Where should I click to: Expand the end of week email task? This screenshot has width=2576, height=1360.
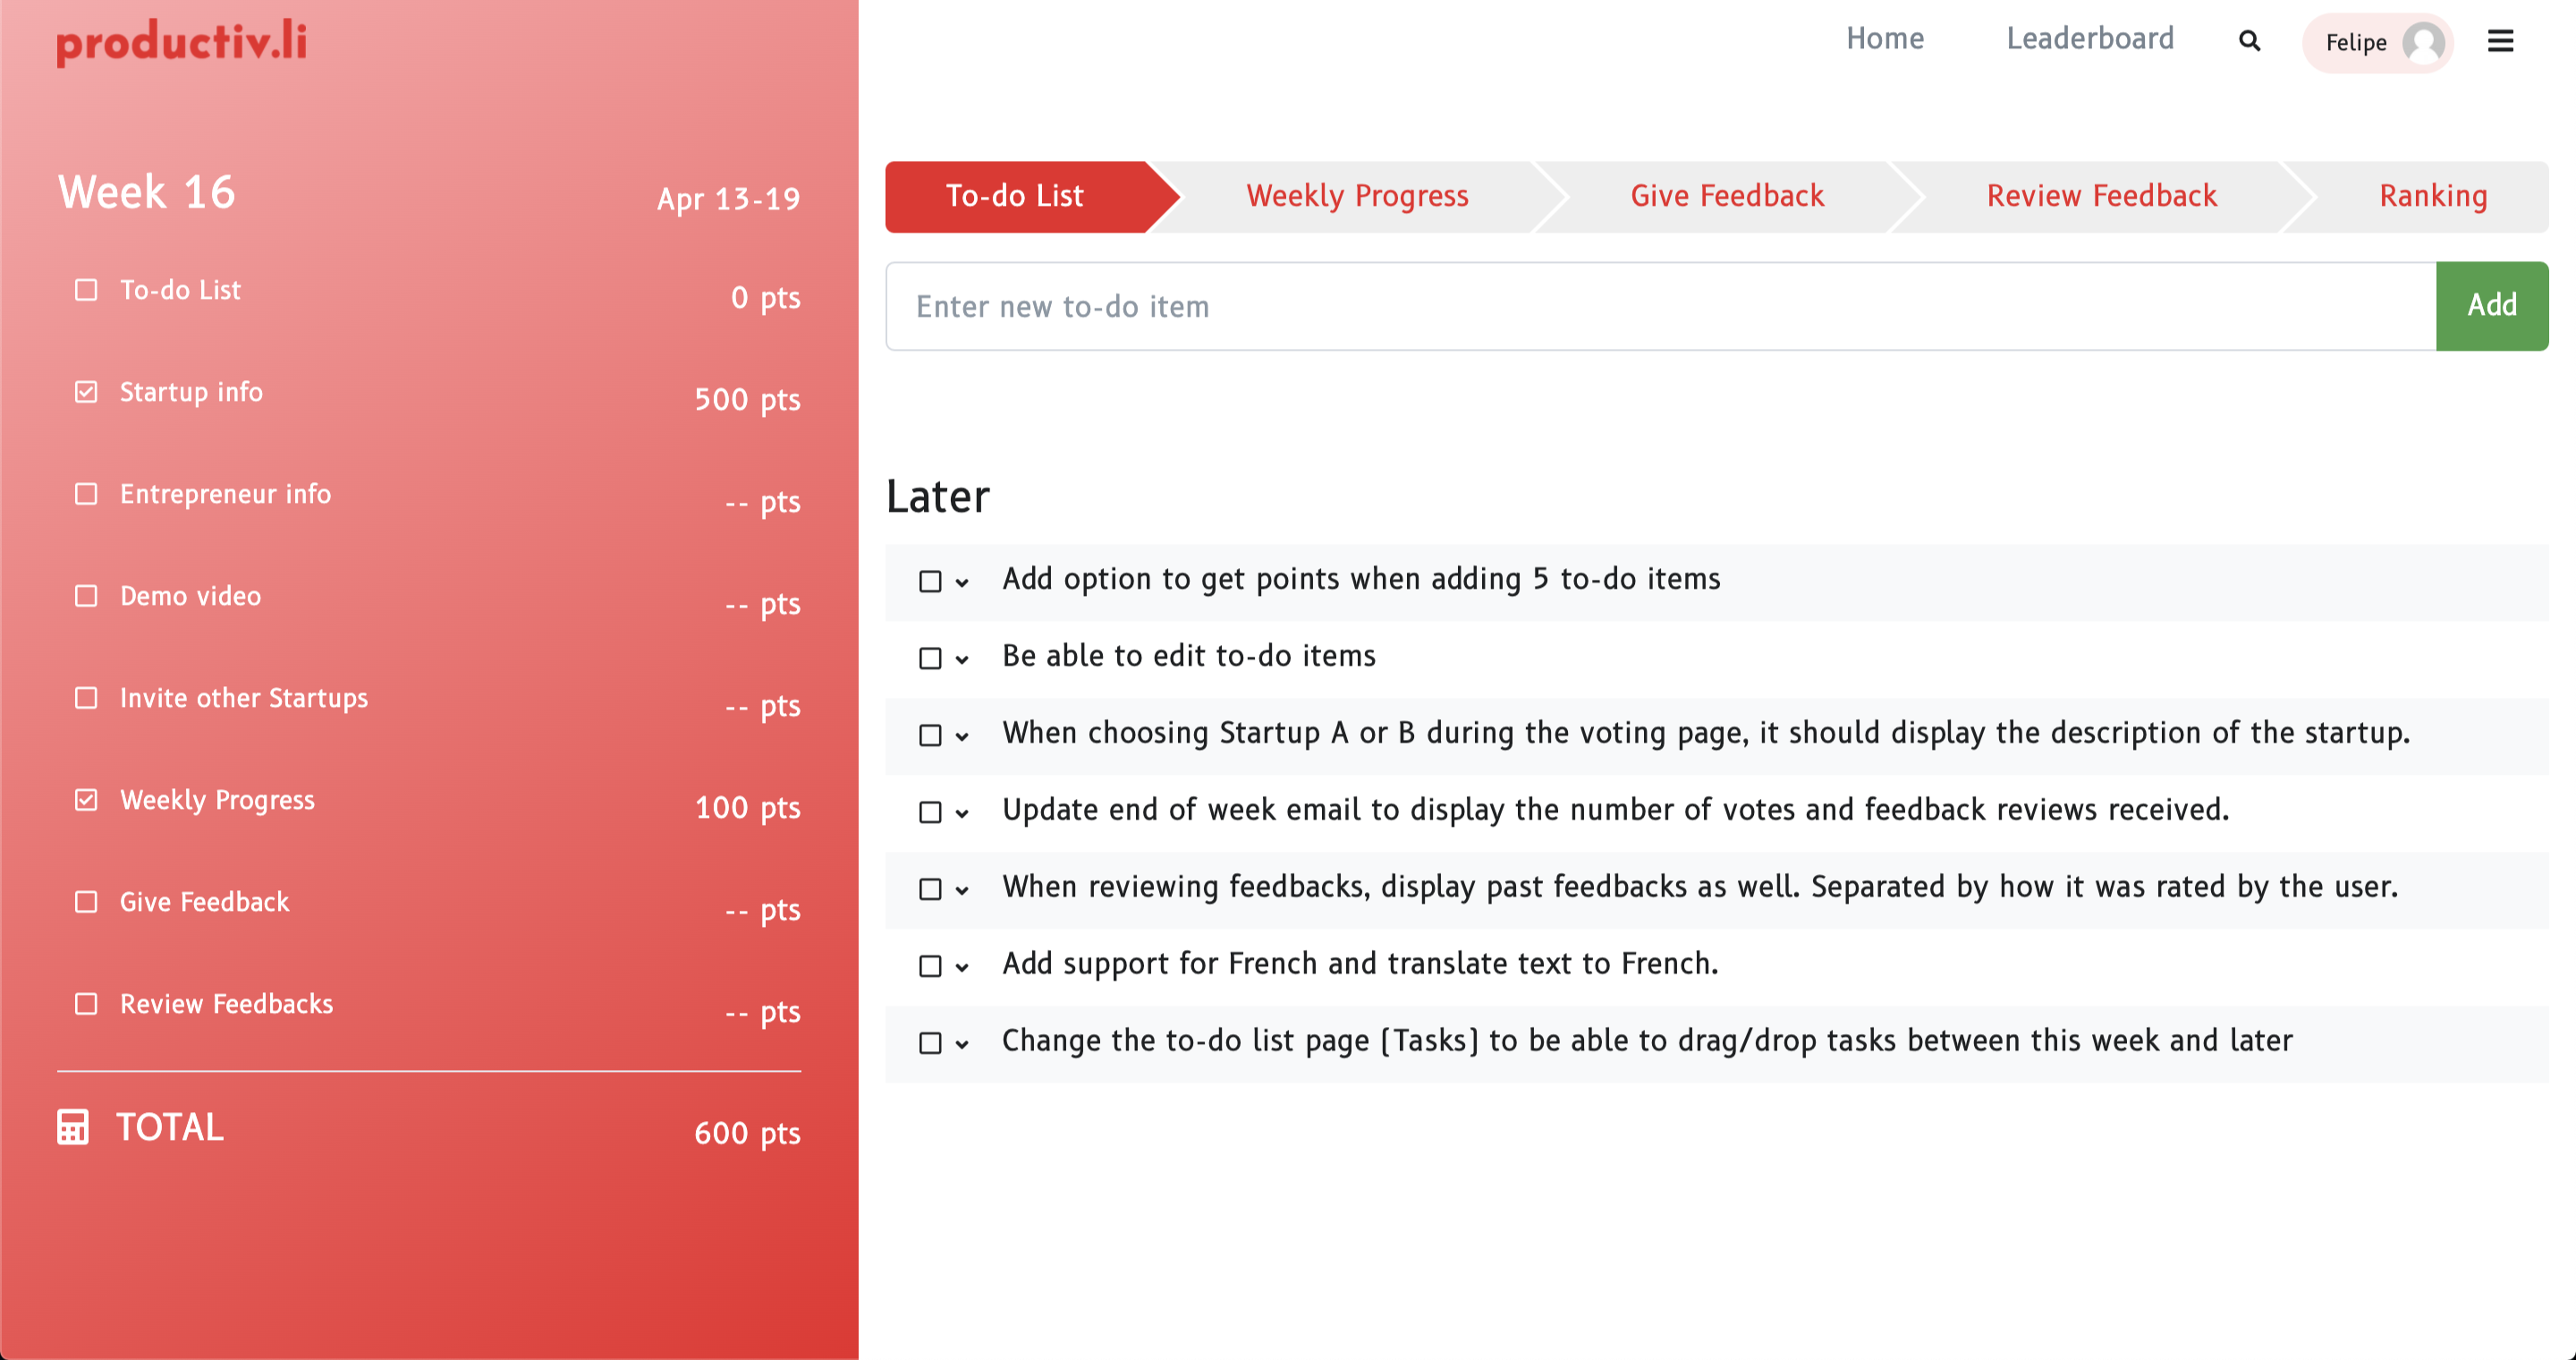pyautogui.click(x=963, y=812)
